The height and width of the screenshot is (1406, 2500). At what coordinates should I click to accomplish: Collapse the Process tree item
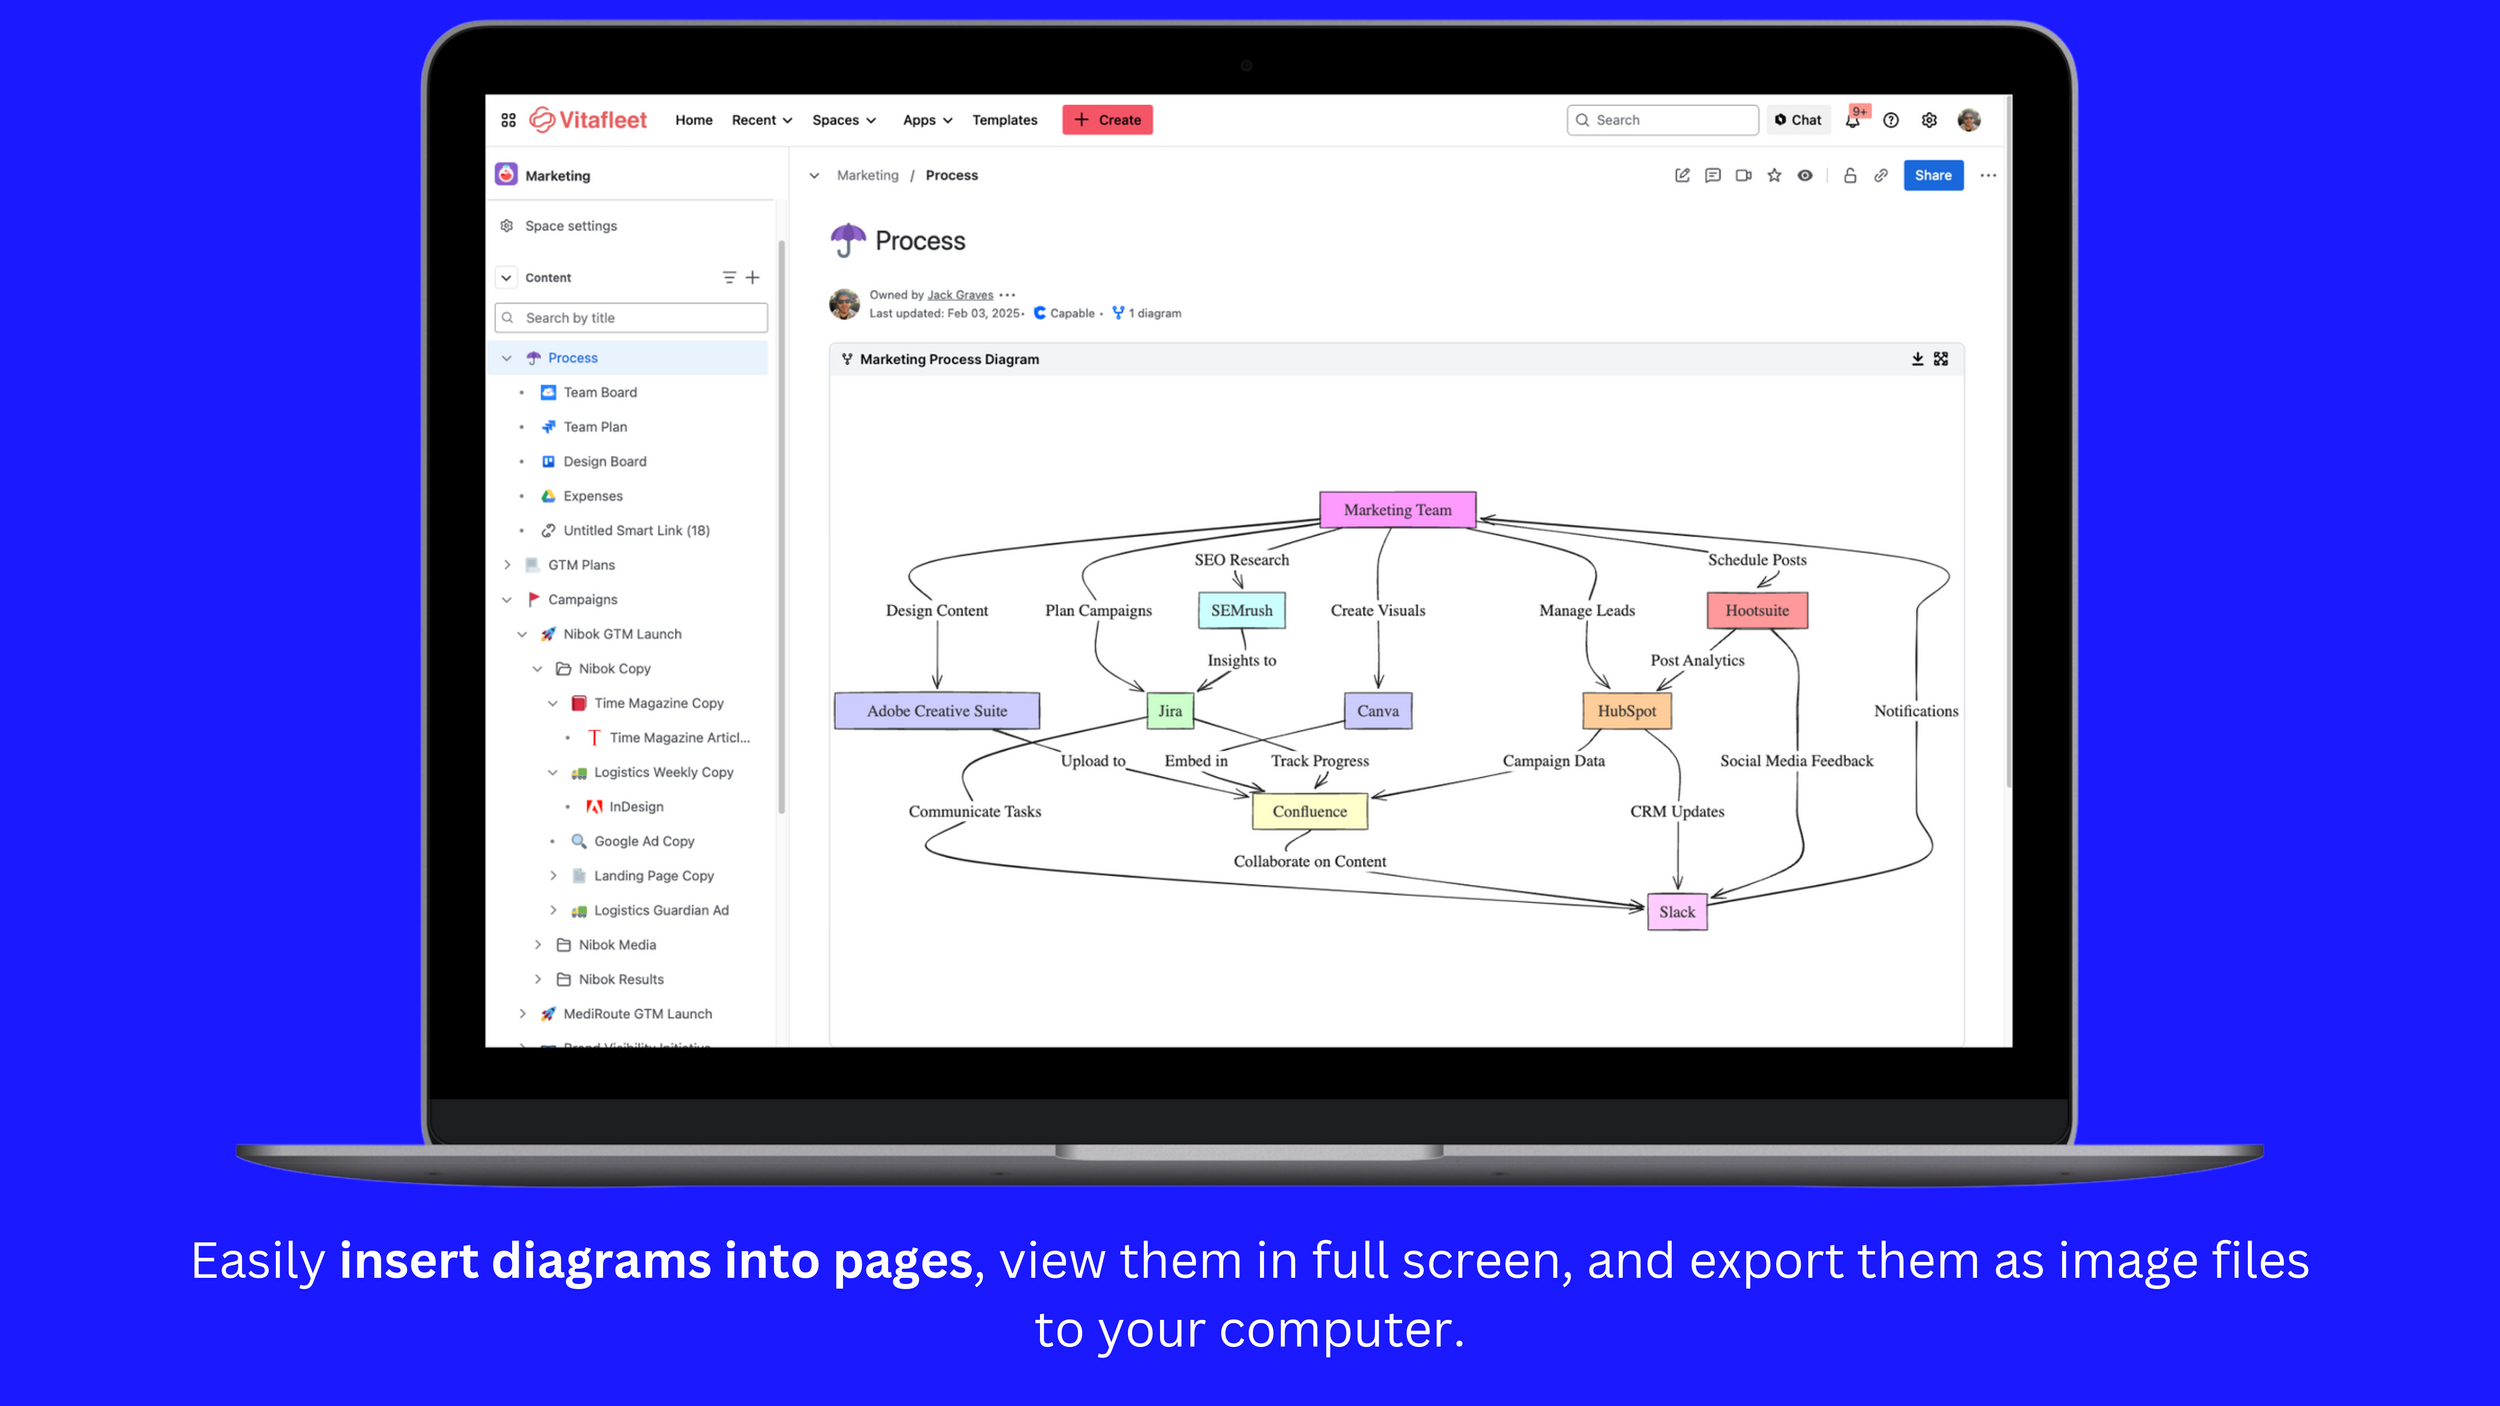coord(507,358)
